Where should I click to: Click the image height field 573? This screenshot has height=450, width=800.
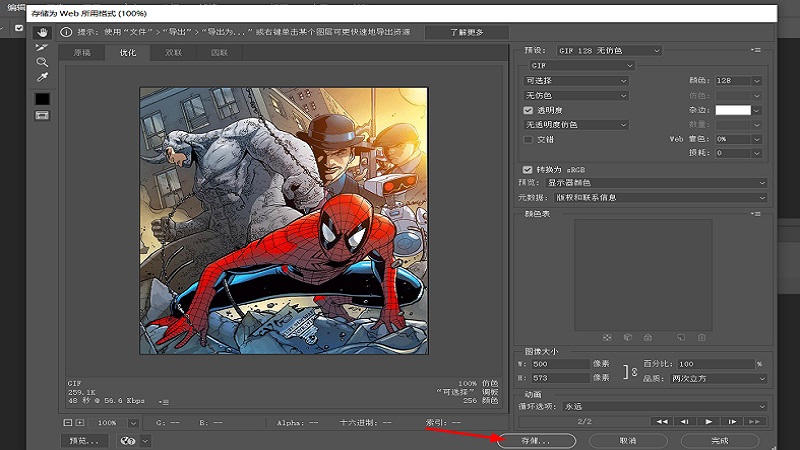tap(560, 378)
